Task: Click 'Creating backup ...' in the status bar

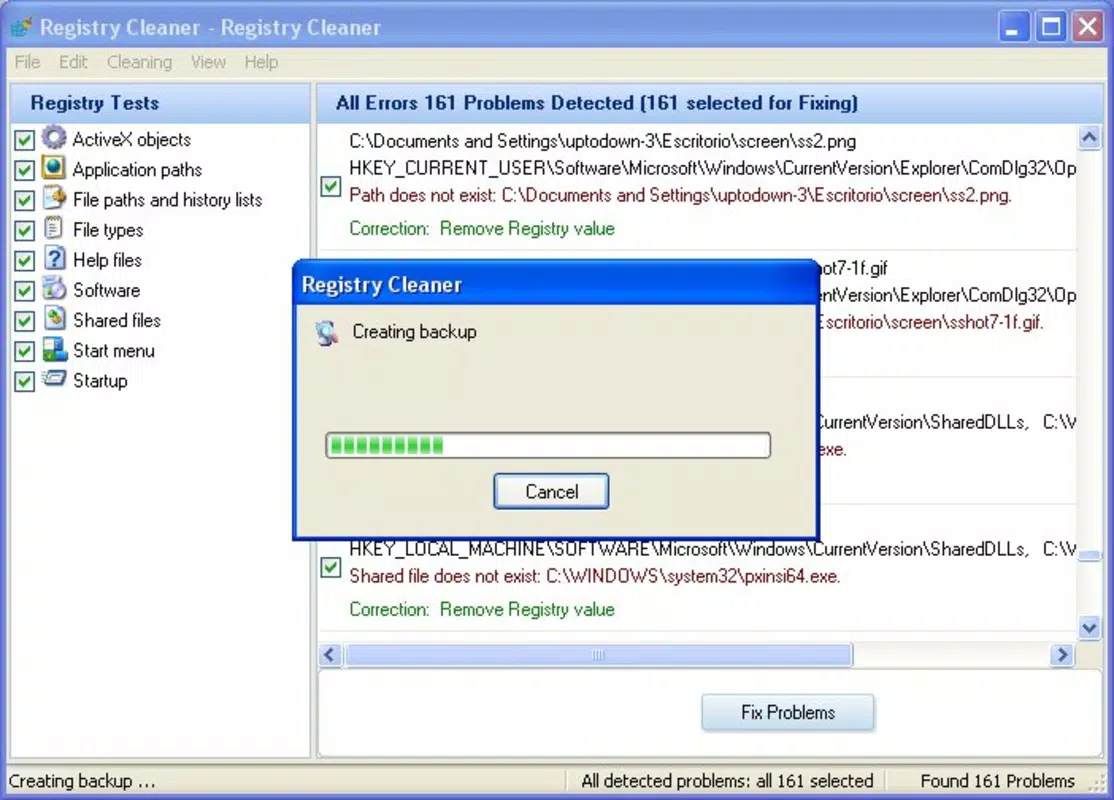Action: coord(82,782)
